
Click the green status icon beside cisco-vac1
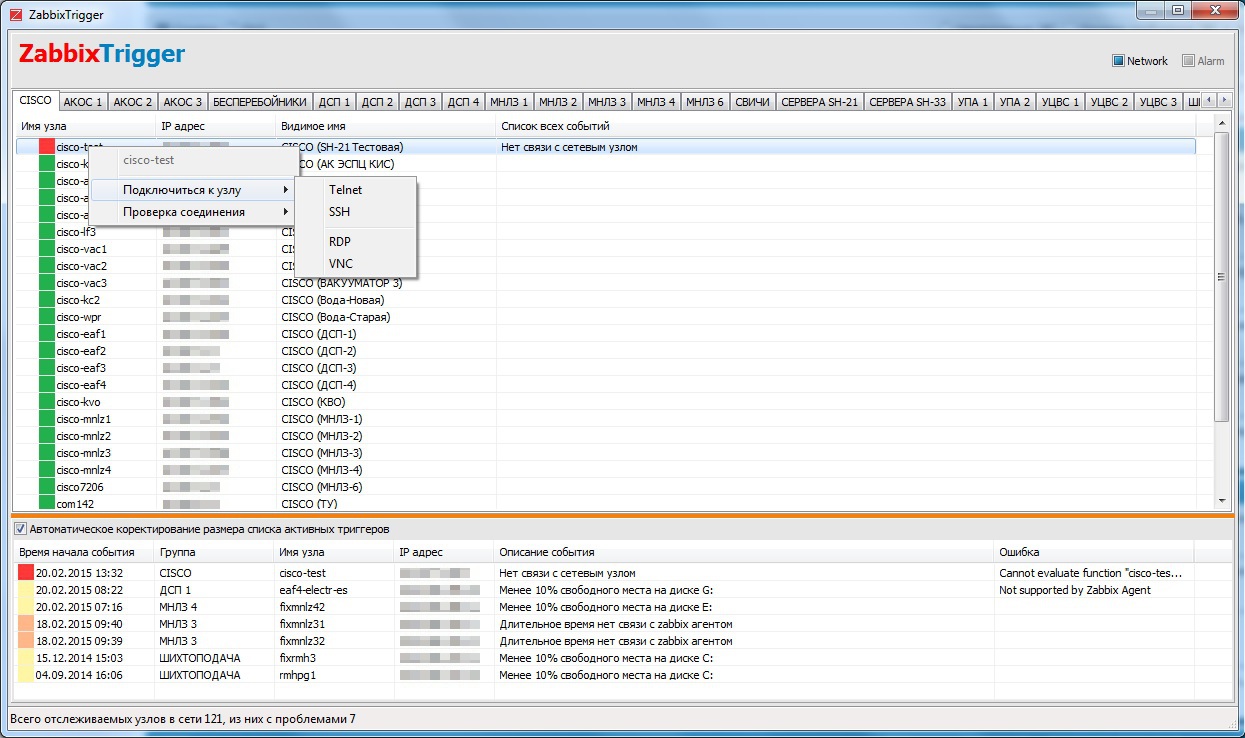[x=46, y=249]
